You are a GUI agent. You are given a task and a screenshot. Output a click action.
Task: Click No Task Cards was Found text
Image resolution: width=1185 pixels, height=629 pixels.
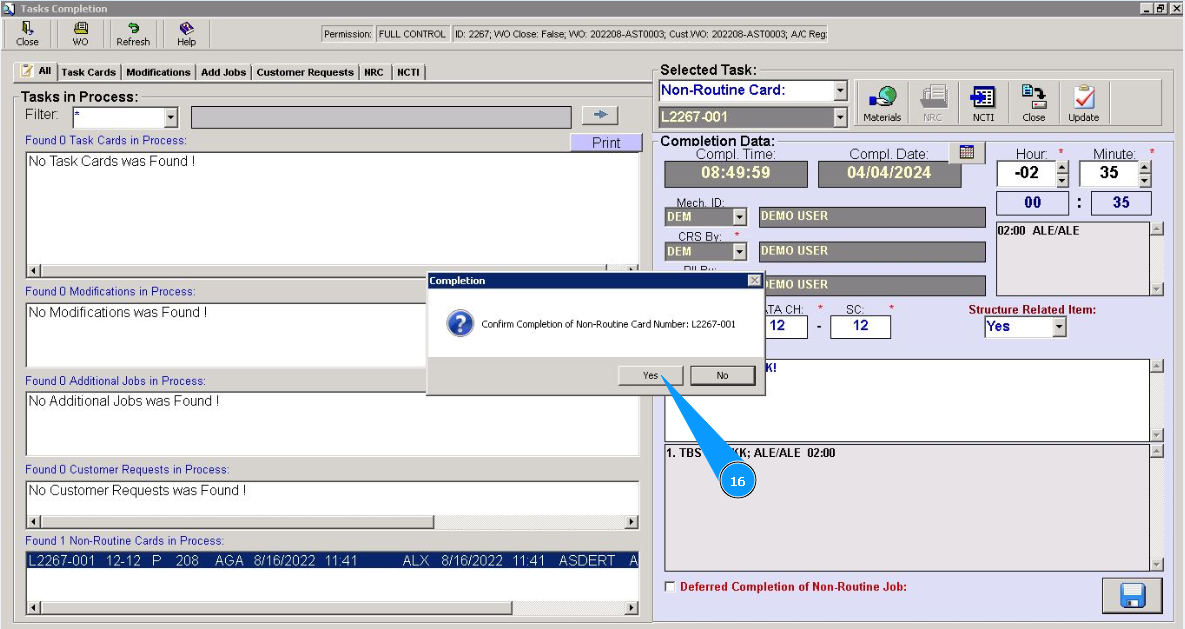[112, 161]
